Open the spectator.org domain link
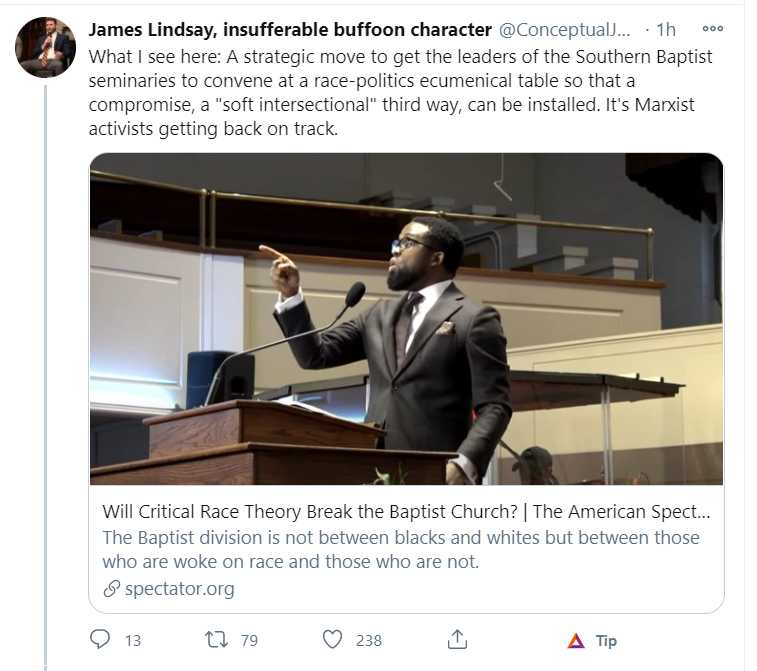 point(180,588)
